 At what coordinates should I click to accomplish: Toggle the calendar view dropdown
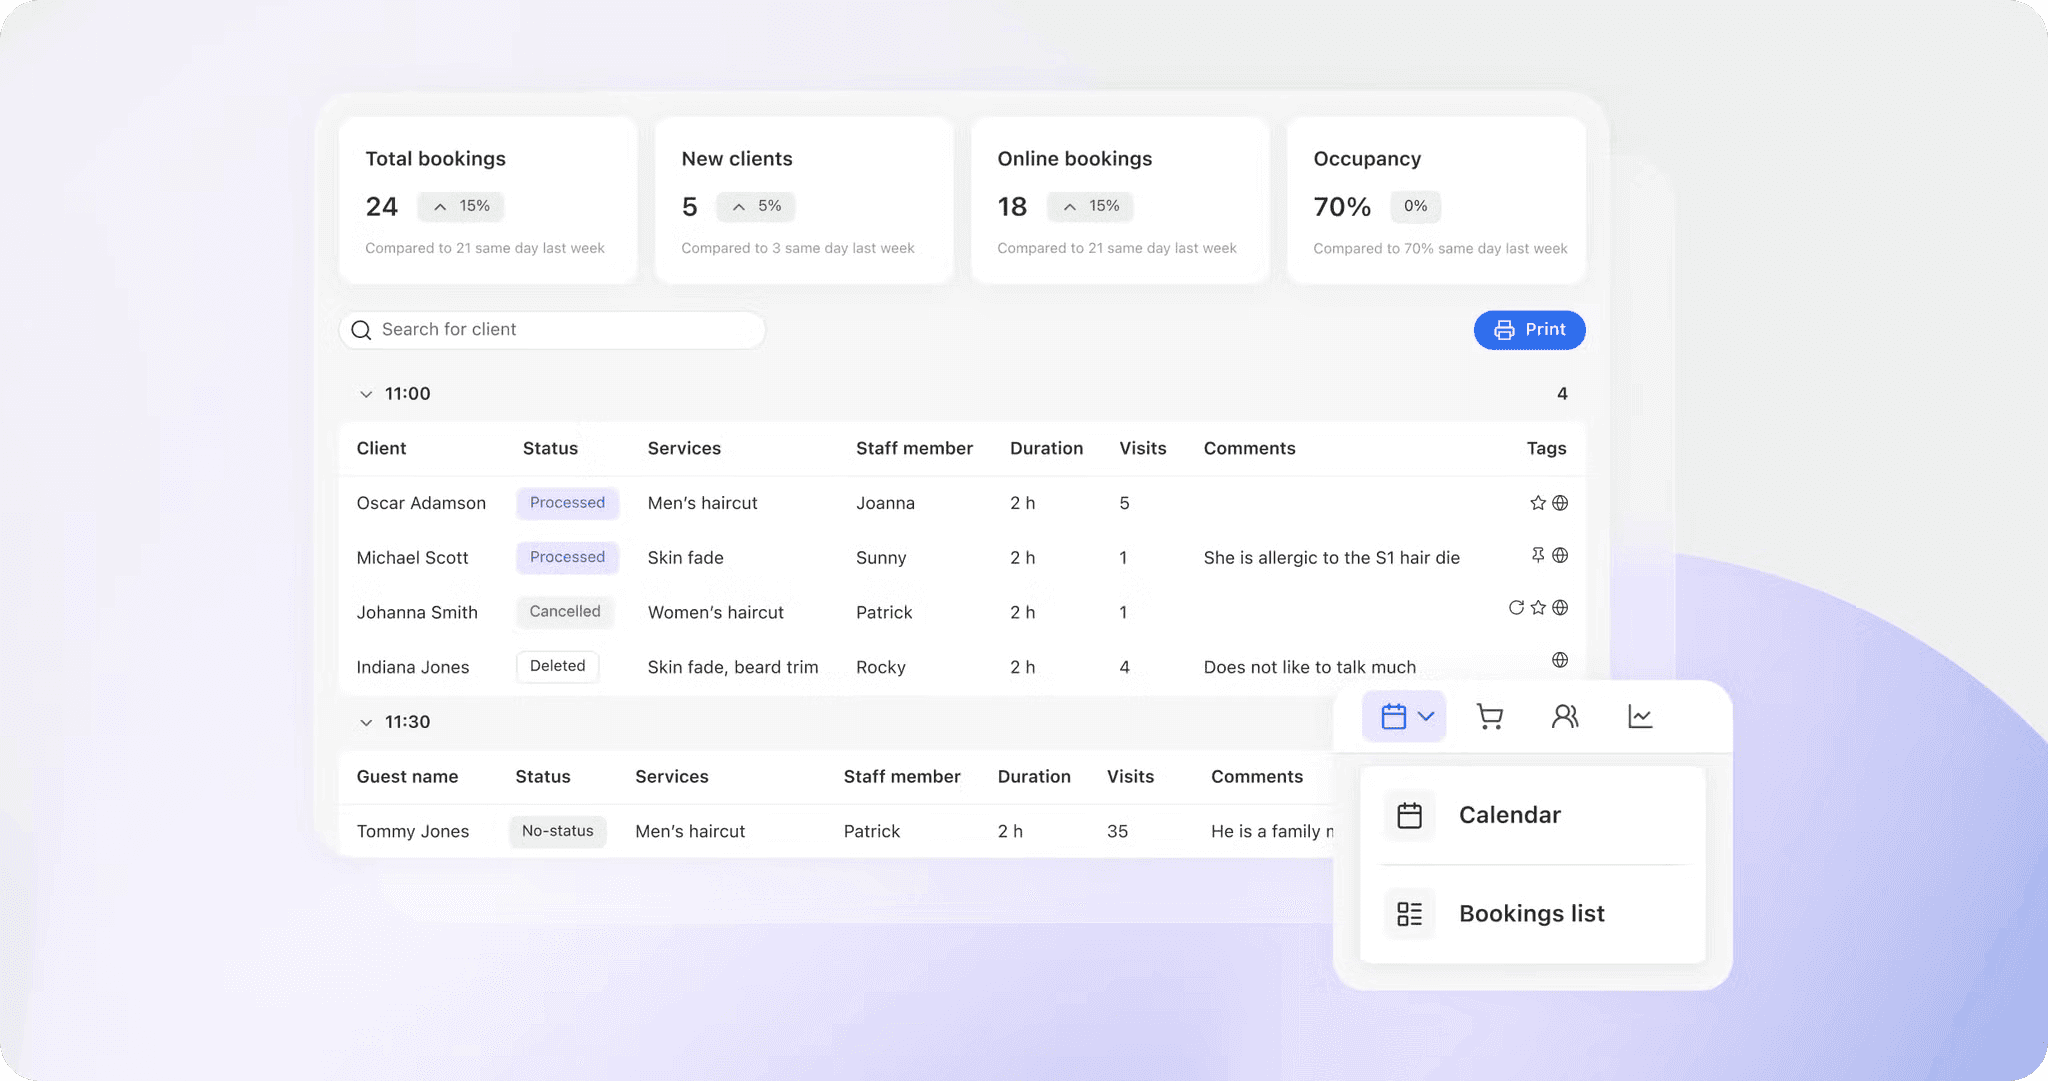1404,716
